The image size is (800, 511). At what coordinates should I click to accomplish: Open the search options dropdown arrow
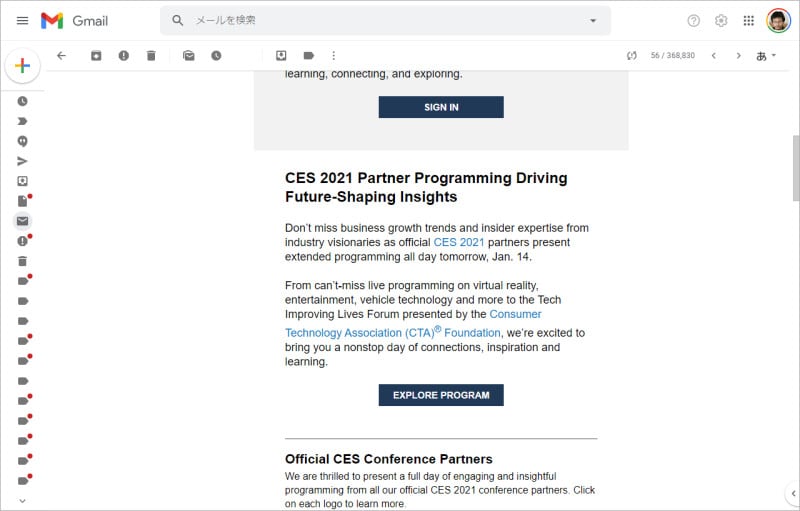pyautogui.click(x=593, y=20)
